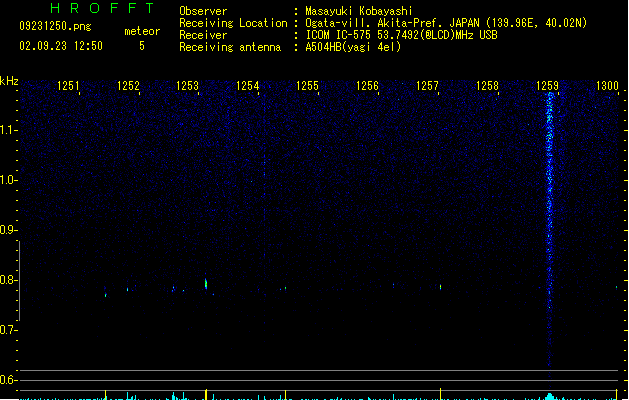Select the file name 09231250.png

pyautogui.click(x=55, y=26)
